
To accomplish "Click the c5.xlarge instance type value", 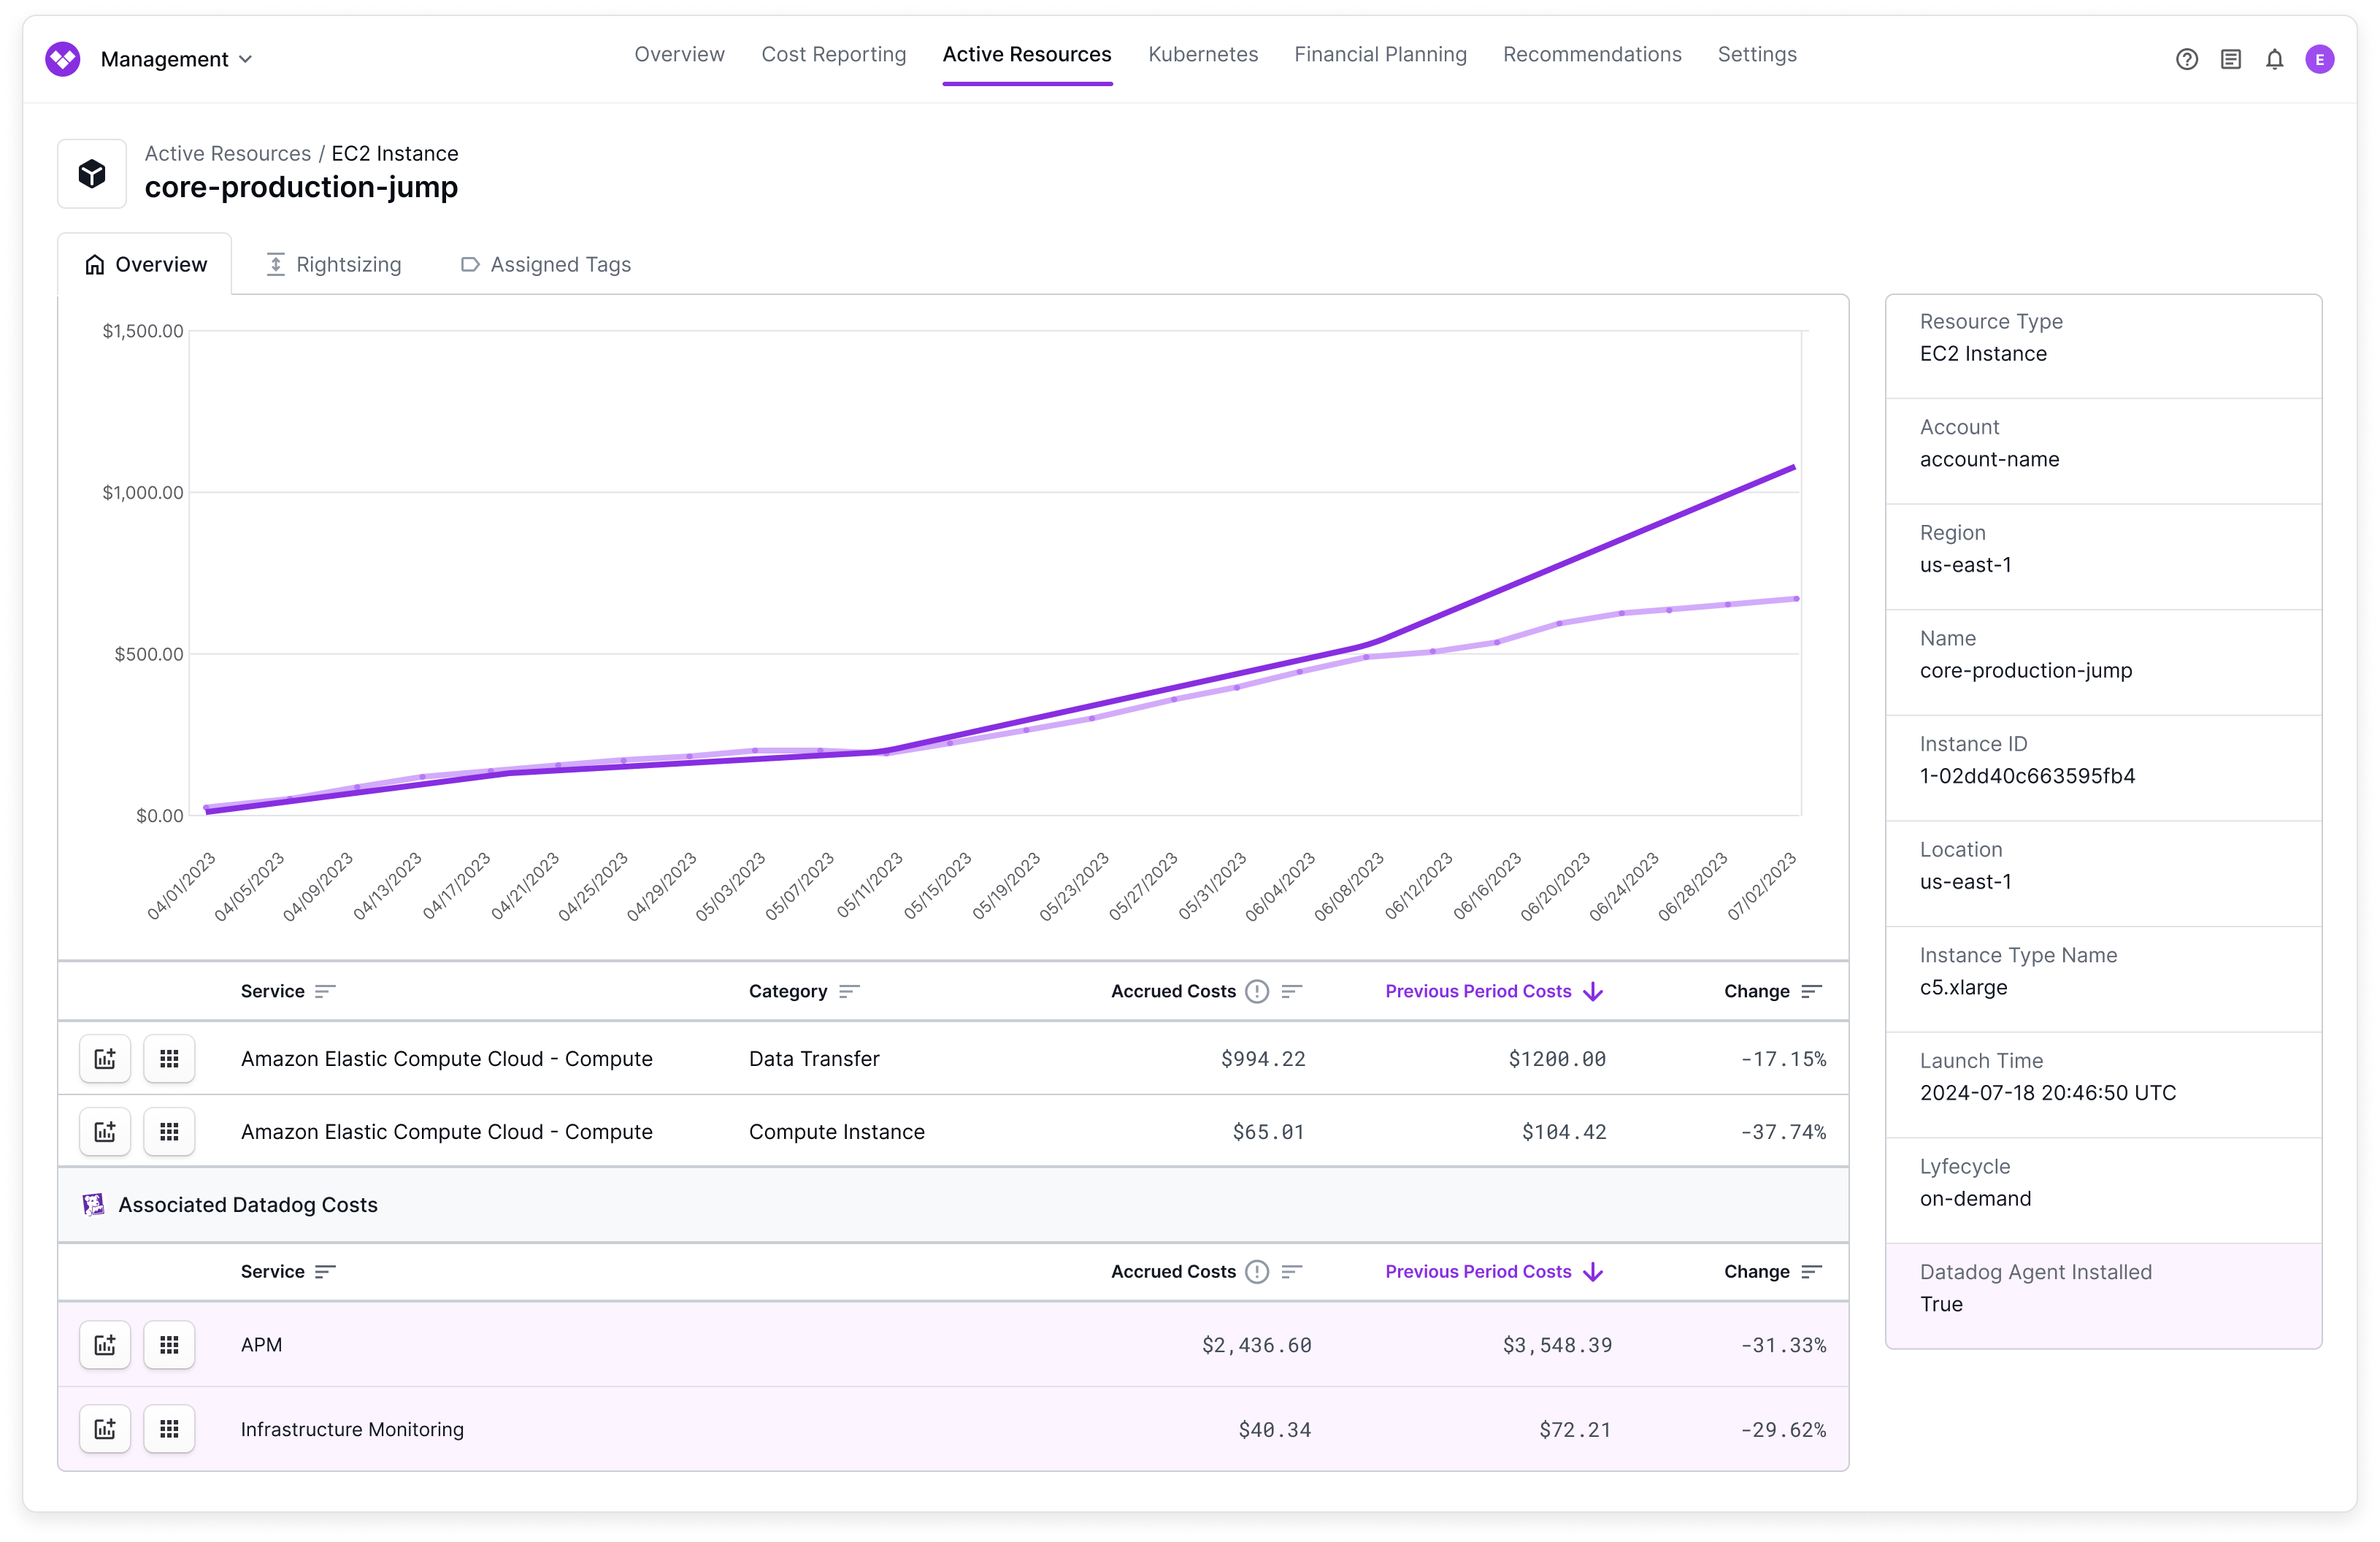I will point(1963,987).
